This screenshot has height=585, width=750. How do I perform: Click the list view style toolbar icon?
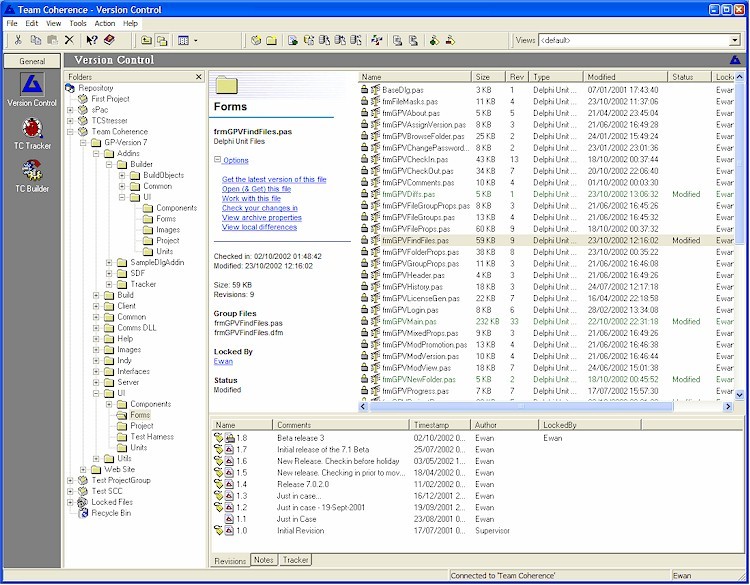pos(183,41)
